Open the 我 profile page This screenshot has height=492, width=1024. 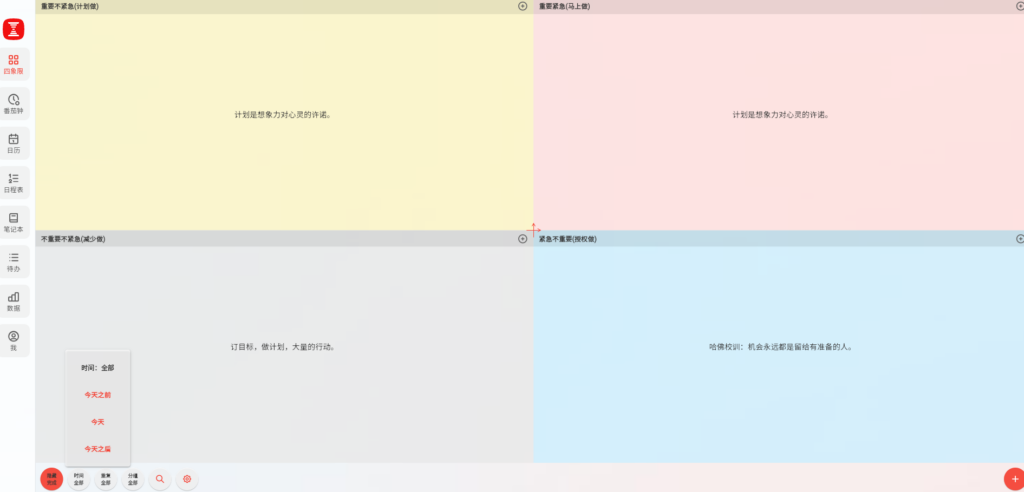14,341
